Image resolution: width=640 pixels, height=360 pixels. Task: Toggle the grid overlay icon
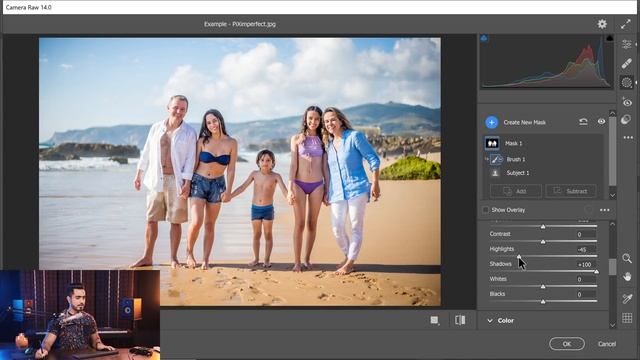coord(627,318)
